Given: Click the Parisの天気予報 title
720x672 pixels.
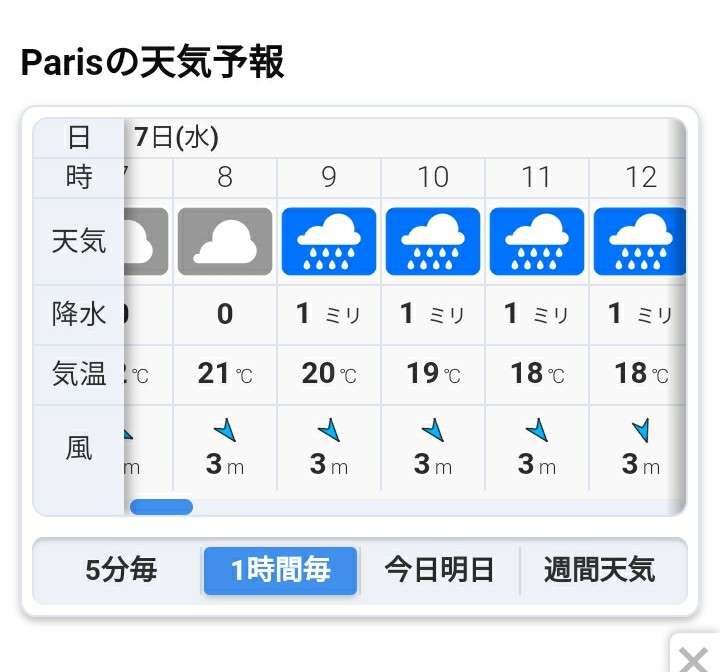Looking at the screenshot, I should click(x=152, y=62).
